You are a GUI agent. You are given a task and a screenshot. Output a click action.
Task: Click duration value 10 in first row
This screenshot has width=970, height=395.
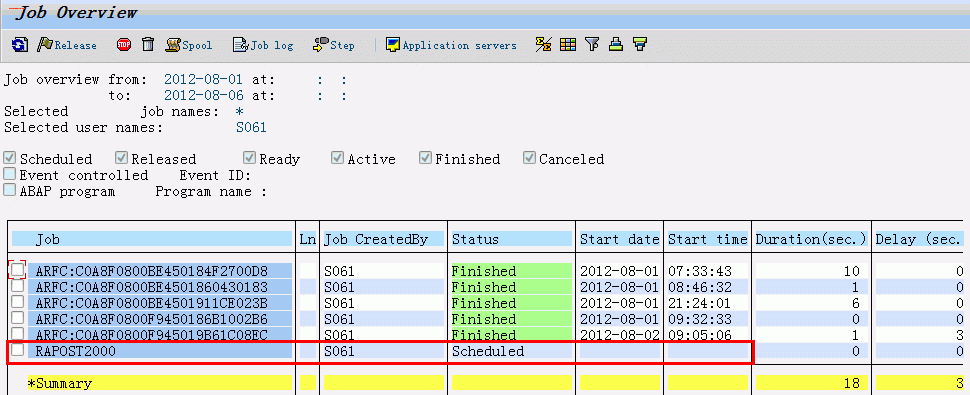click(x=852, y=271)
